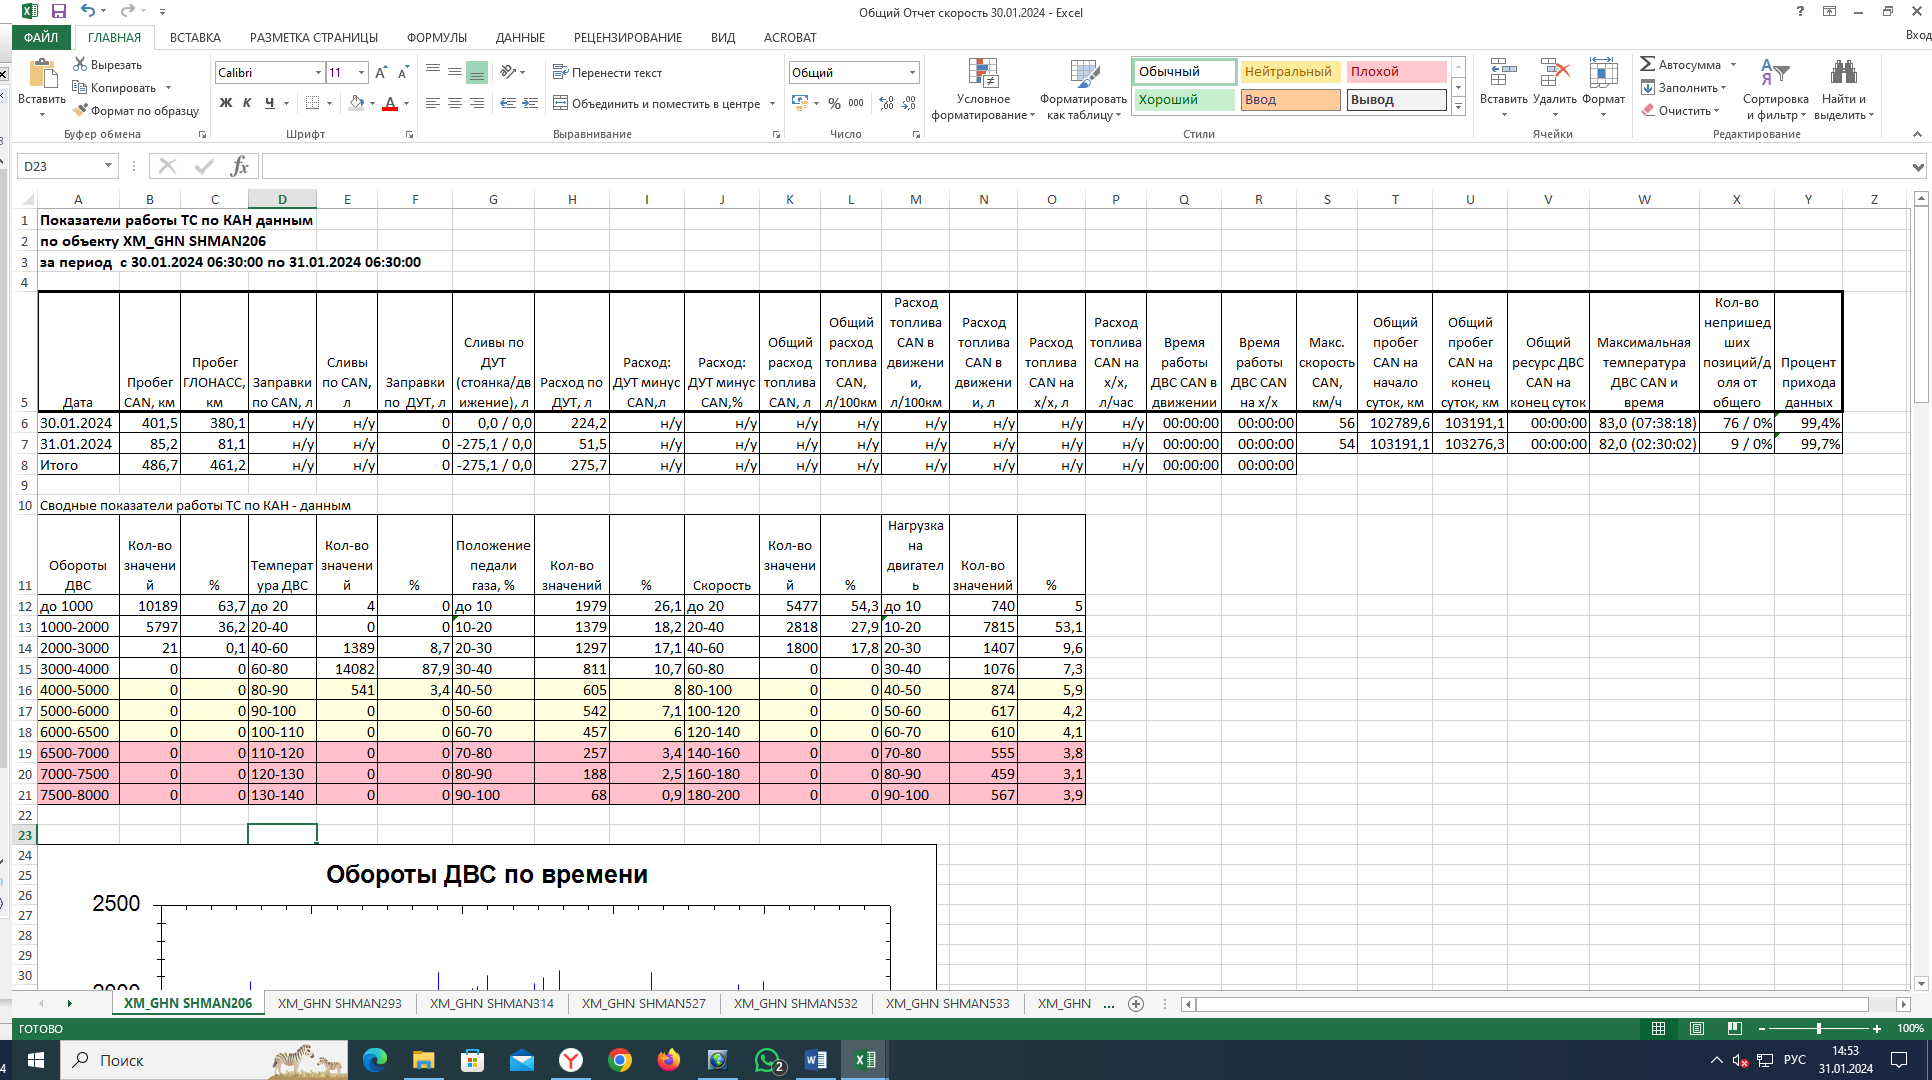Open the font size dropdown

[x=361, y=72]
